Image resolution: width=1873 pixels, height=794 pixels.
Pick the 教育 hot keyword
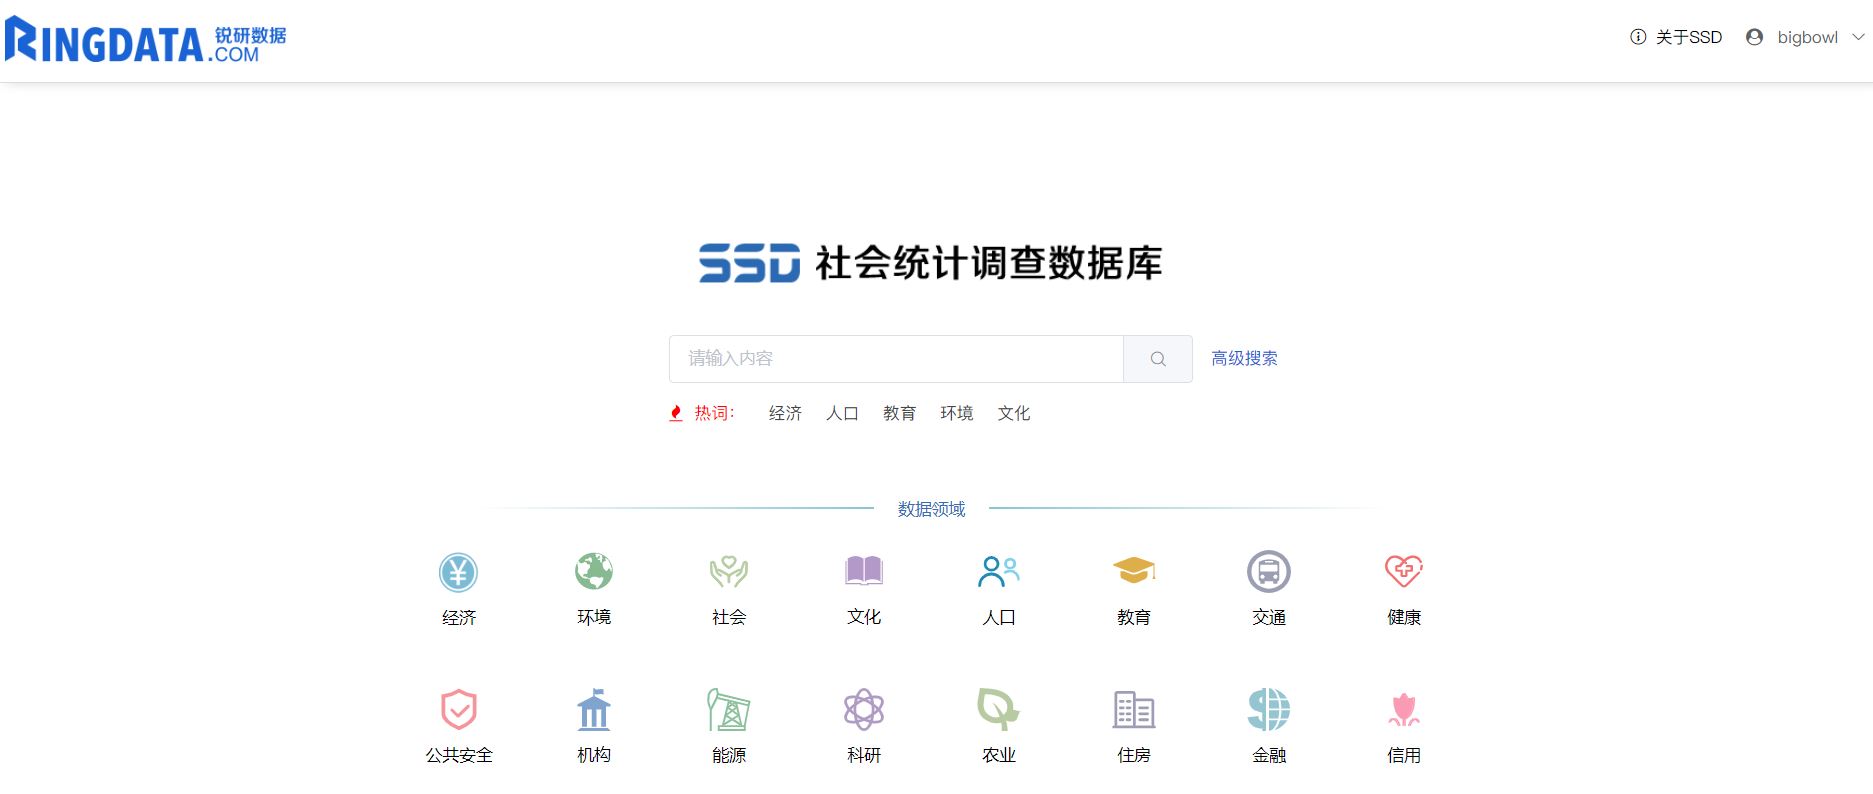pos(899,413)
